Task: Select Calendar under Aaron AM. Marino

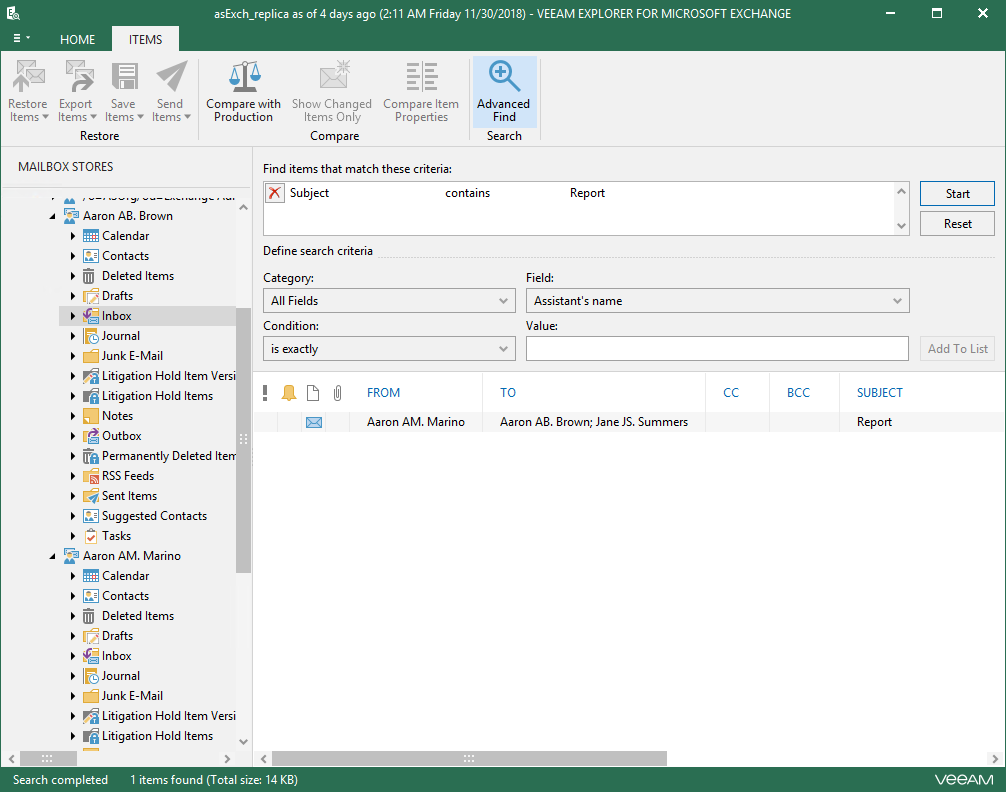Action: pos(126,576)
